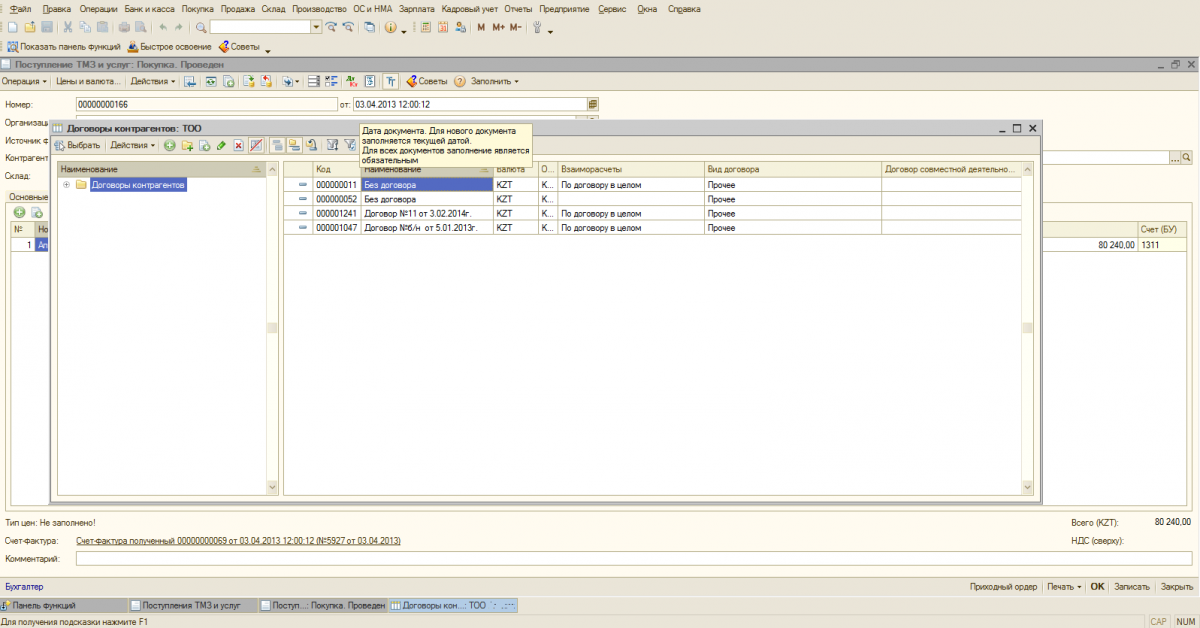The width and height of the screenshot is (1200, 628).
Task: Click the red mark-for-deletion icon
Action: tap(238, 146)
